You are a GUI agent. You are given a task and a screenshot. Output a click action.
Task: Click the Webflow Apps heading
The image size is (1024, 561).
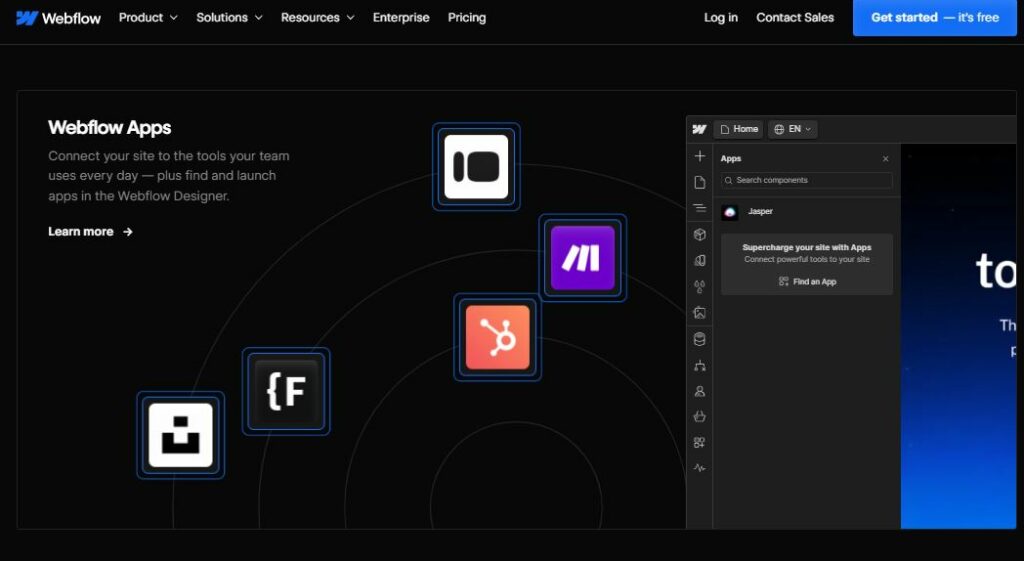110,127
